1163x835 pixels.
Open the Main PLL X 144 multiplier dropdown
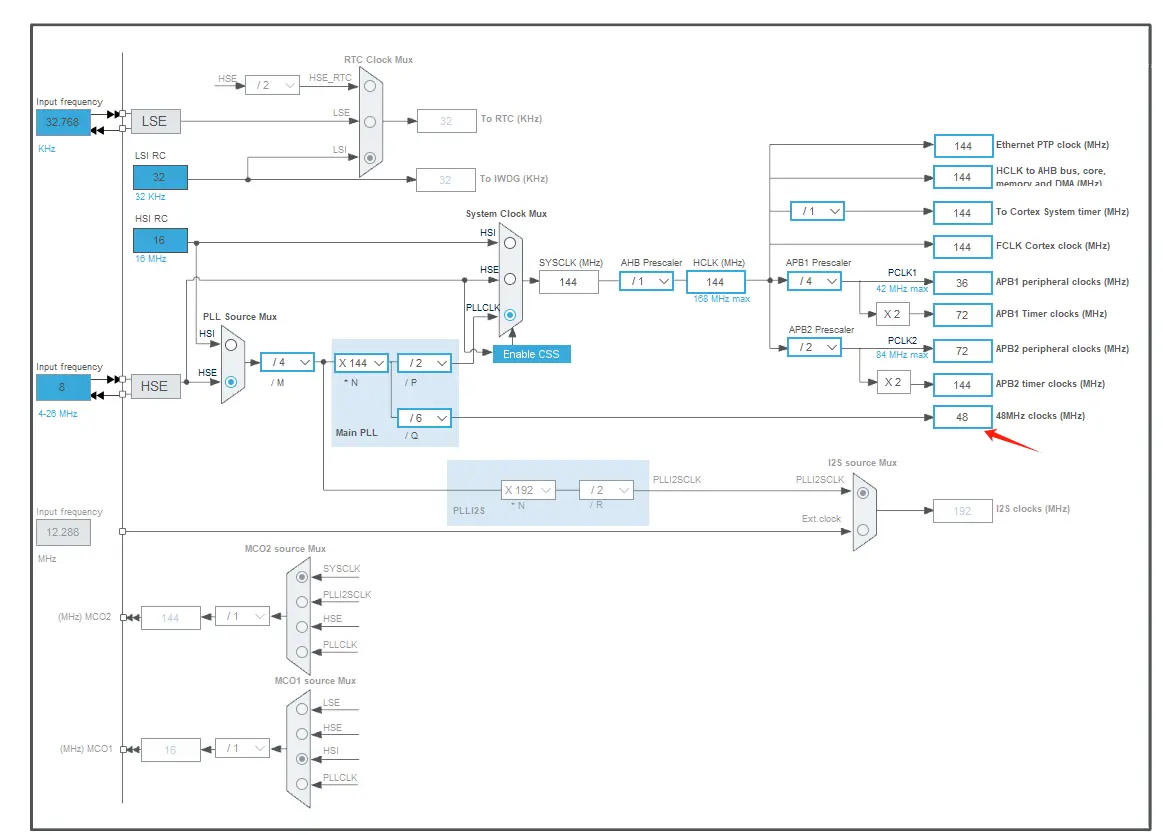[361, 363]
